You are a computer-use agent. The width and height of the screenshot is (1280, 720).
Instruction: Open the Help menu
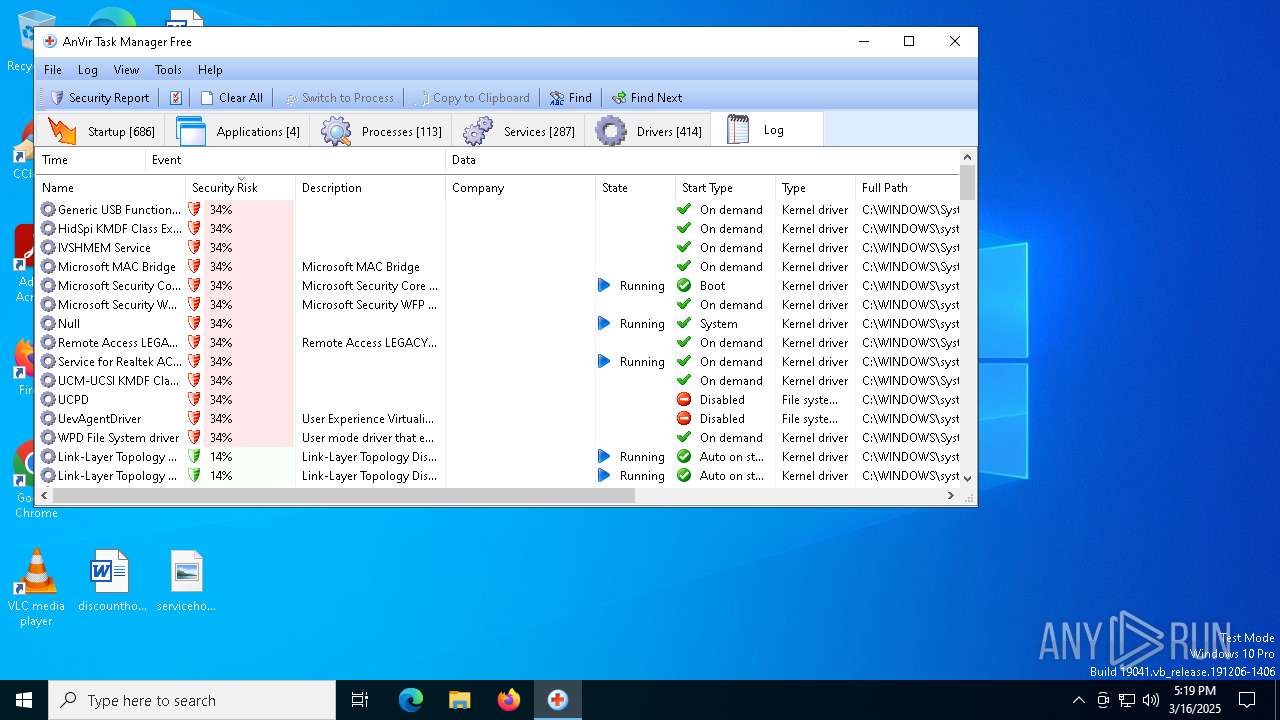(x=210, y=70)
